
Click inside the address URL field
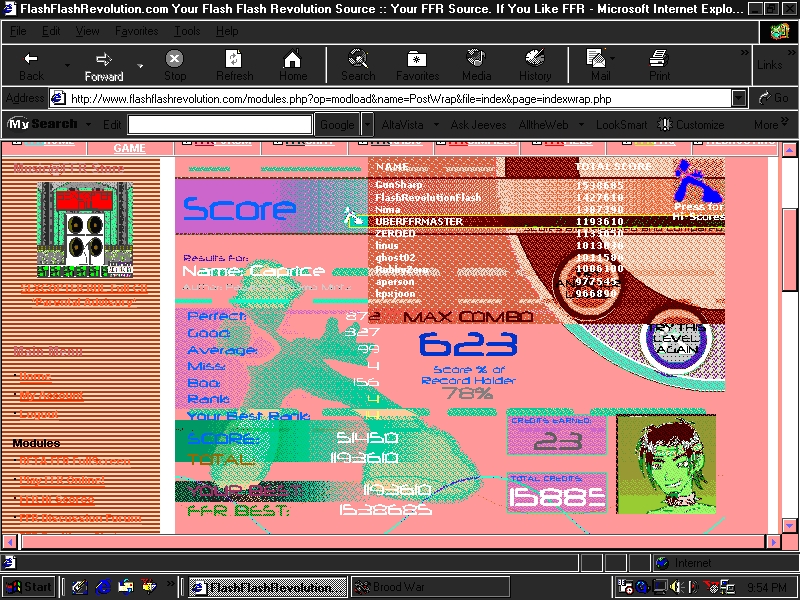pyautogui.click(x=391, y=98)
